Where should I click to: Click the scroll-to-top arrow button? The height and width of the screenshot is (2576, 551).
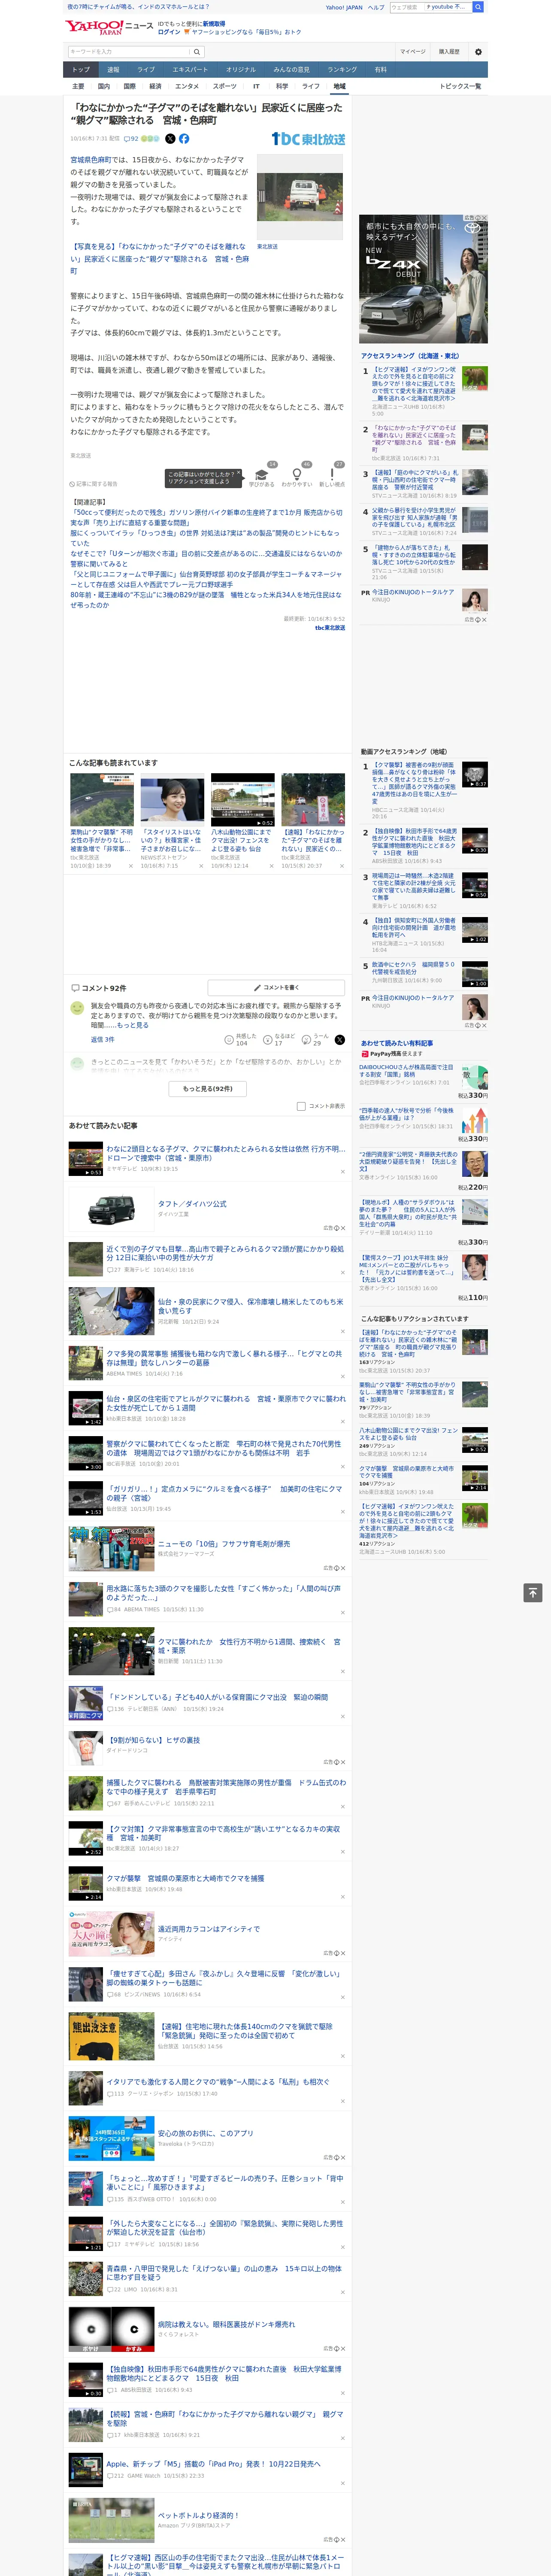[x=533, y=1593]
